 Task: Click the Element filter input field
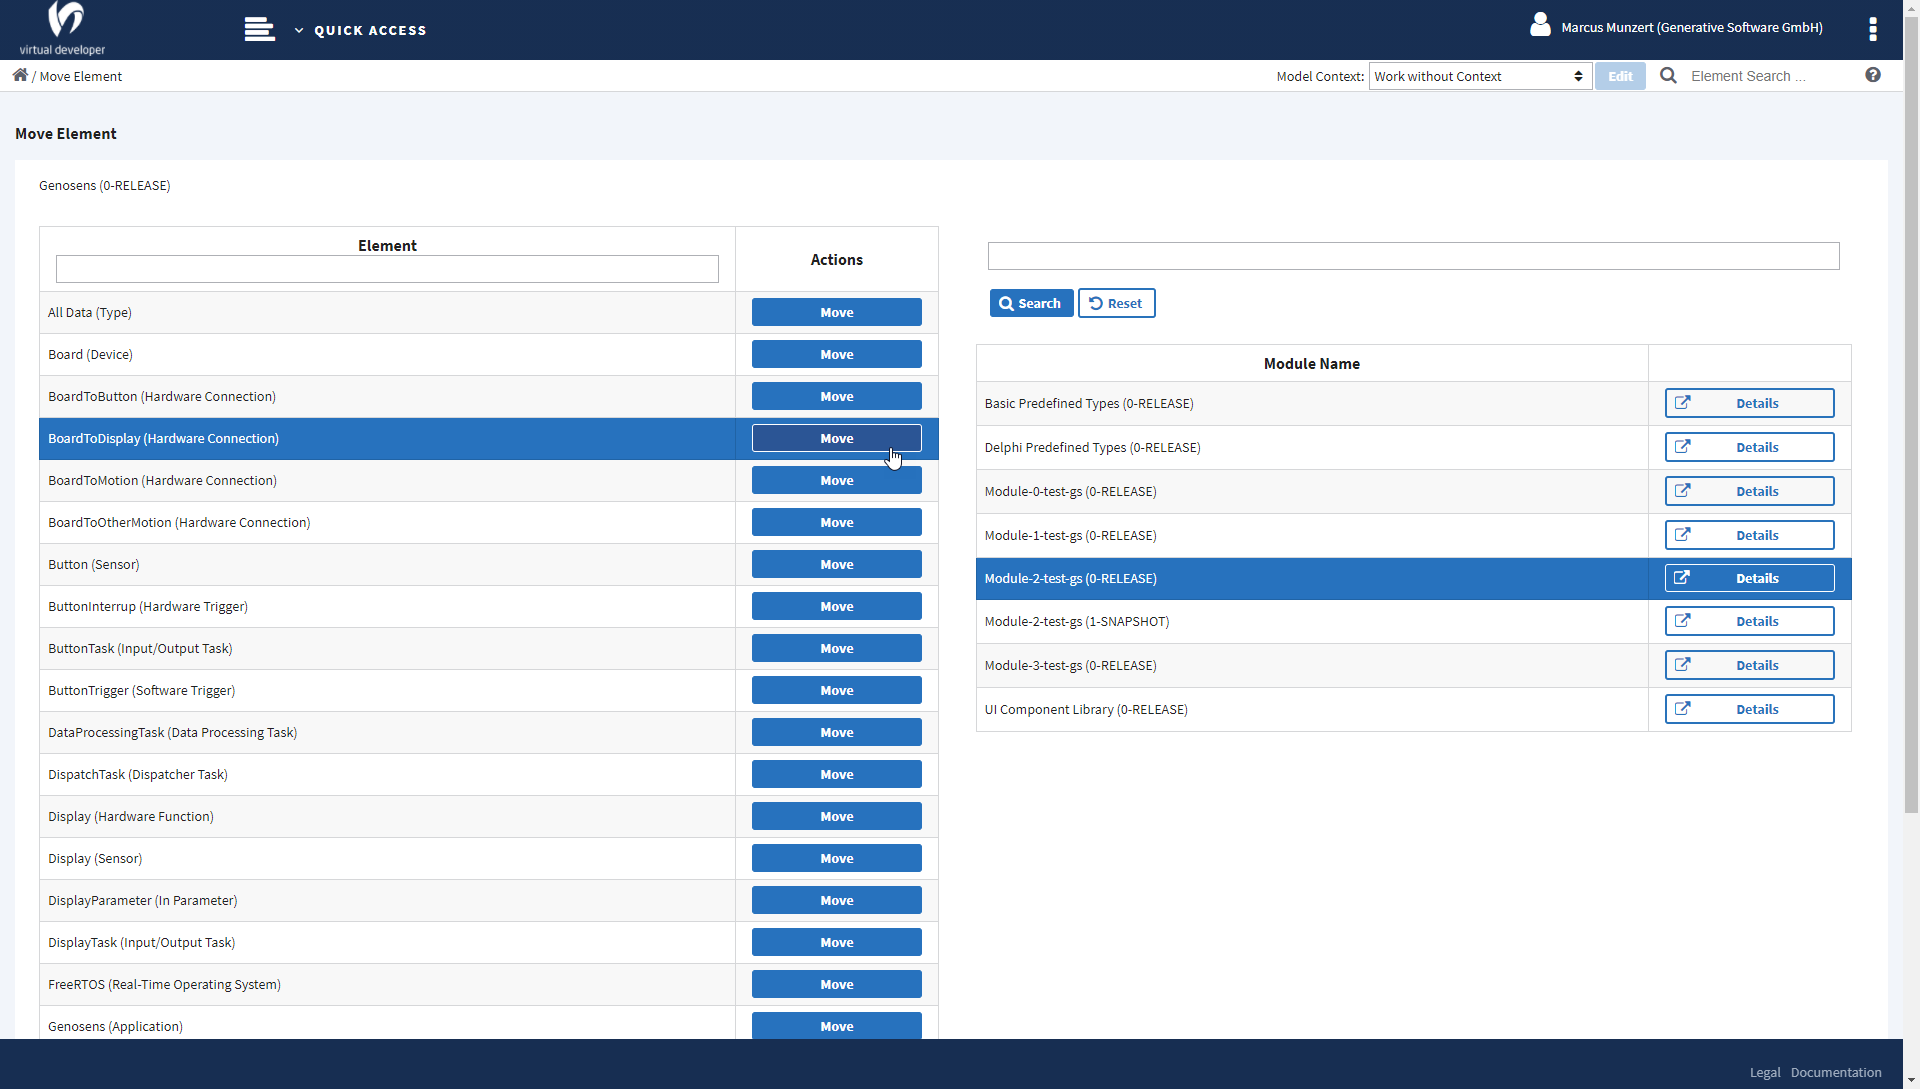(387, 269)
